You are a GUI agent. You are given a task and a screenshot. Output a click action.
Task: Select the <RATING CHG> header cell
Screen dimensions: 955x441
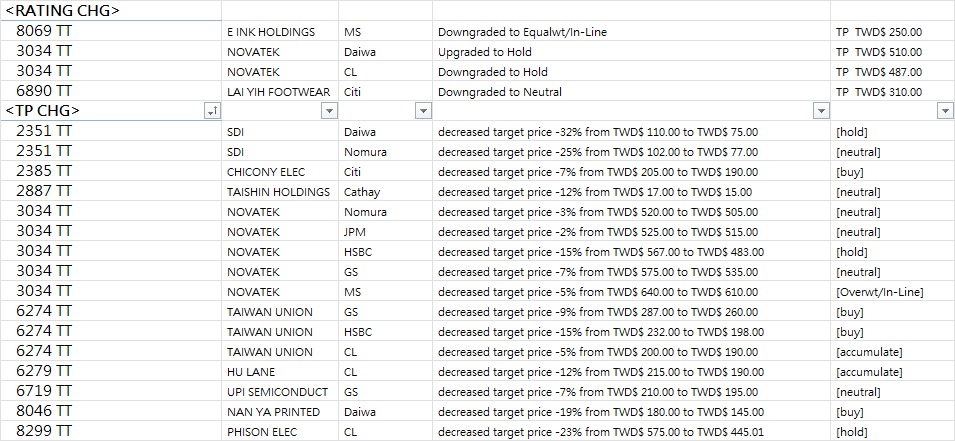pos(111,10)
